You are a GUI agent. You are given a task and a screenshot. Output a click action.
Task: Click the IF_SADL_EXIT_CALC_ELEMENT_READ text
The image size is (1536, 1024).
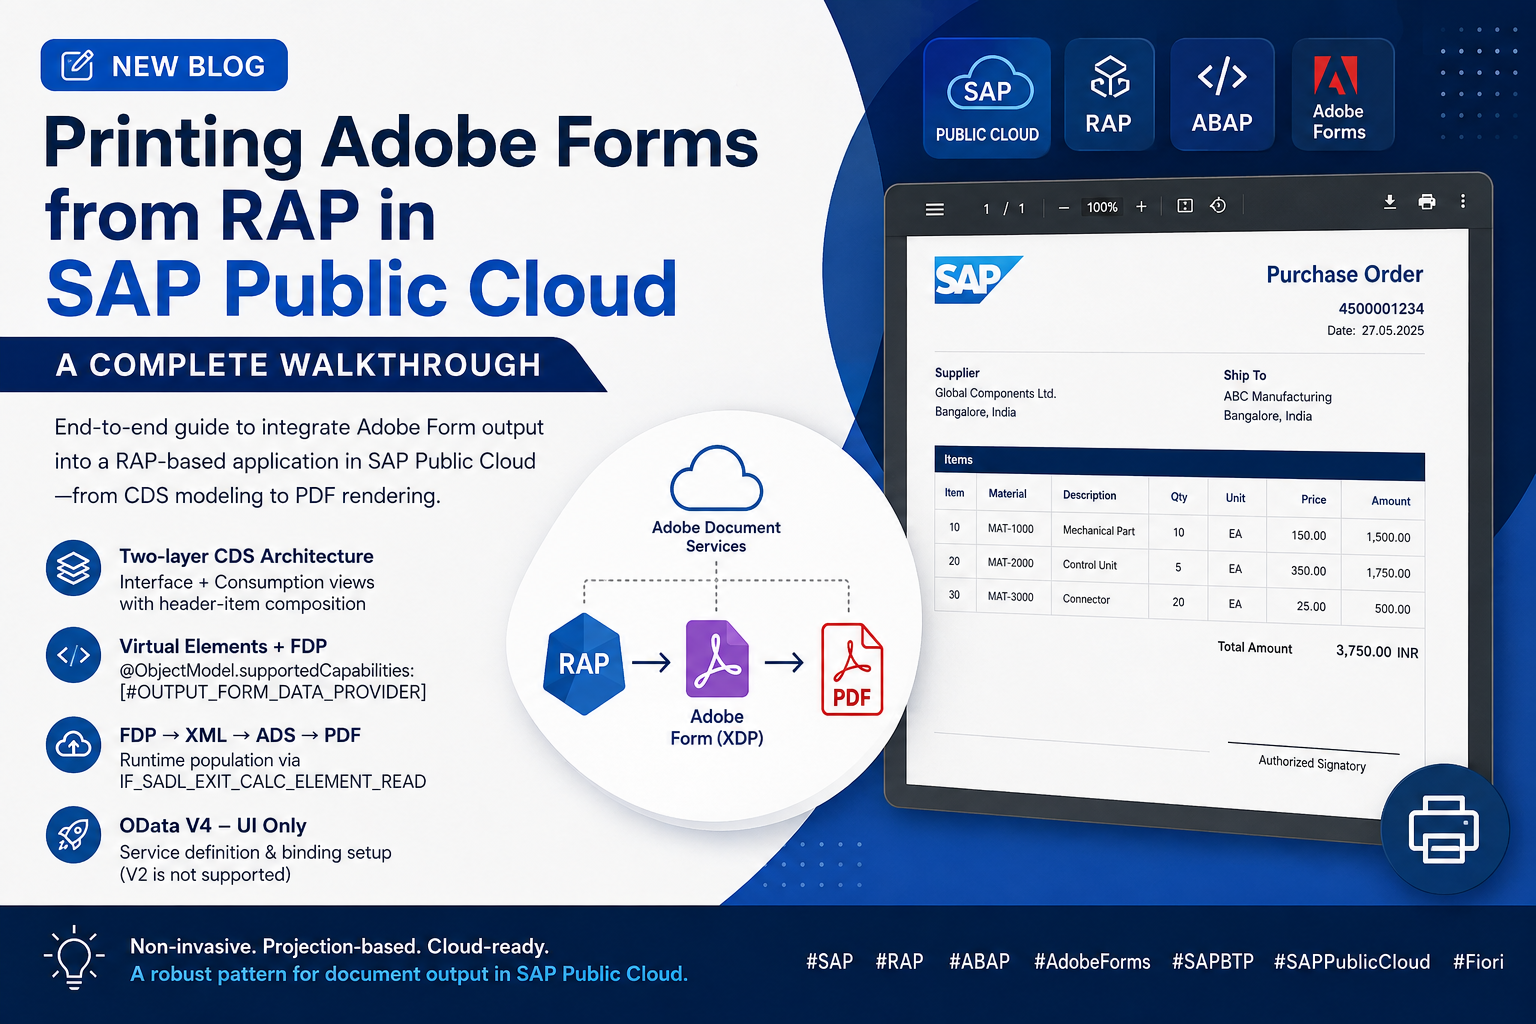click(273, 782)
